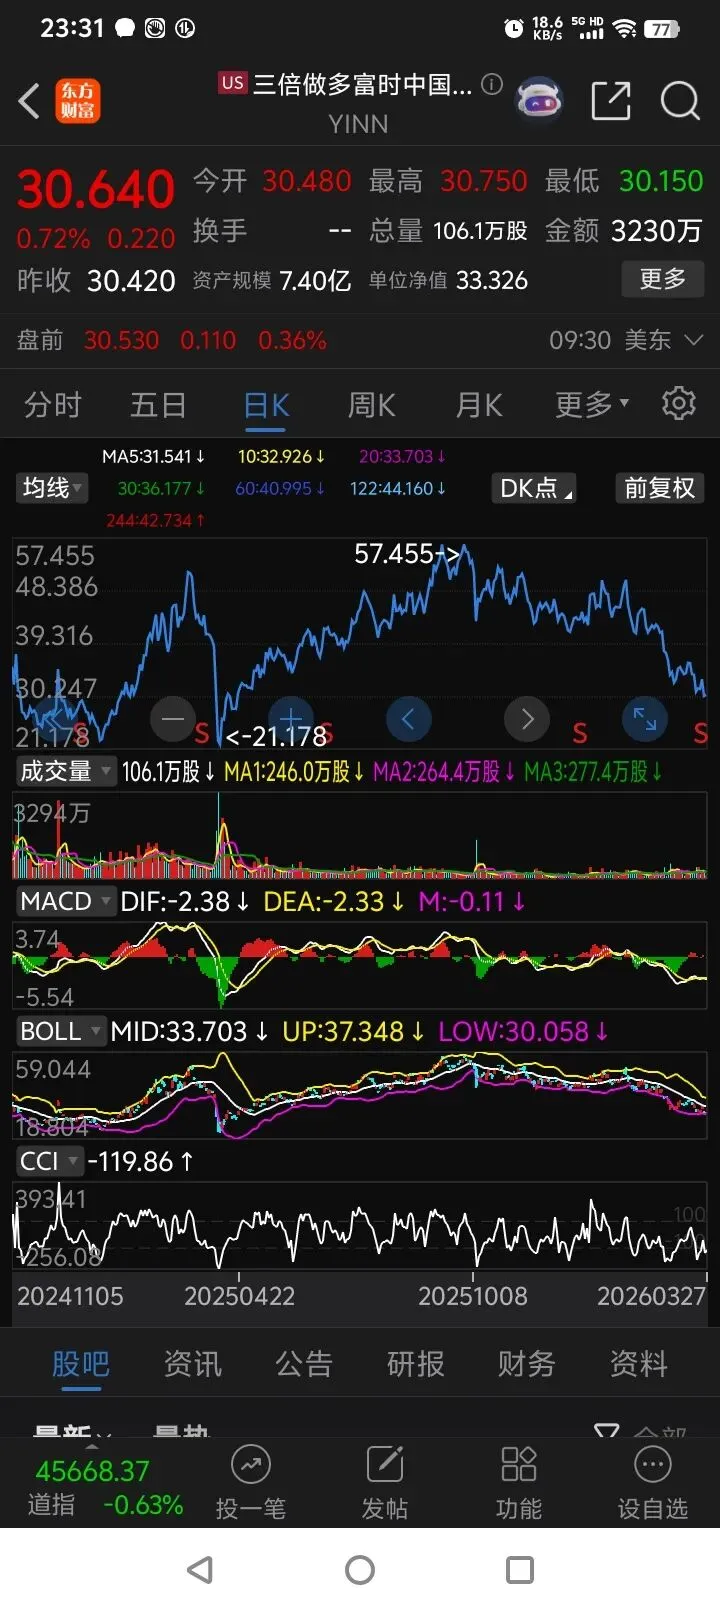Tap the filter funnel icon in 股吧
The width and height of the screenshot is (720, 1612).
[x=606, y=1430]
